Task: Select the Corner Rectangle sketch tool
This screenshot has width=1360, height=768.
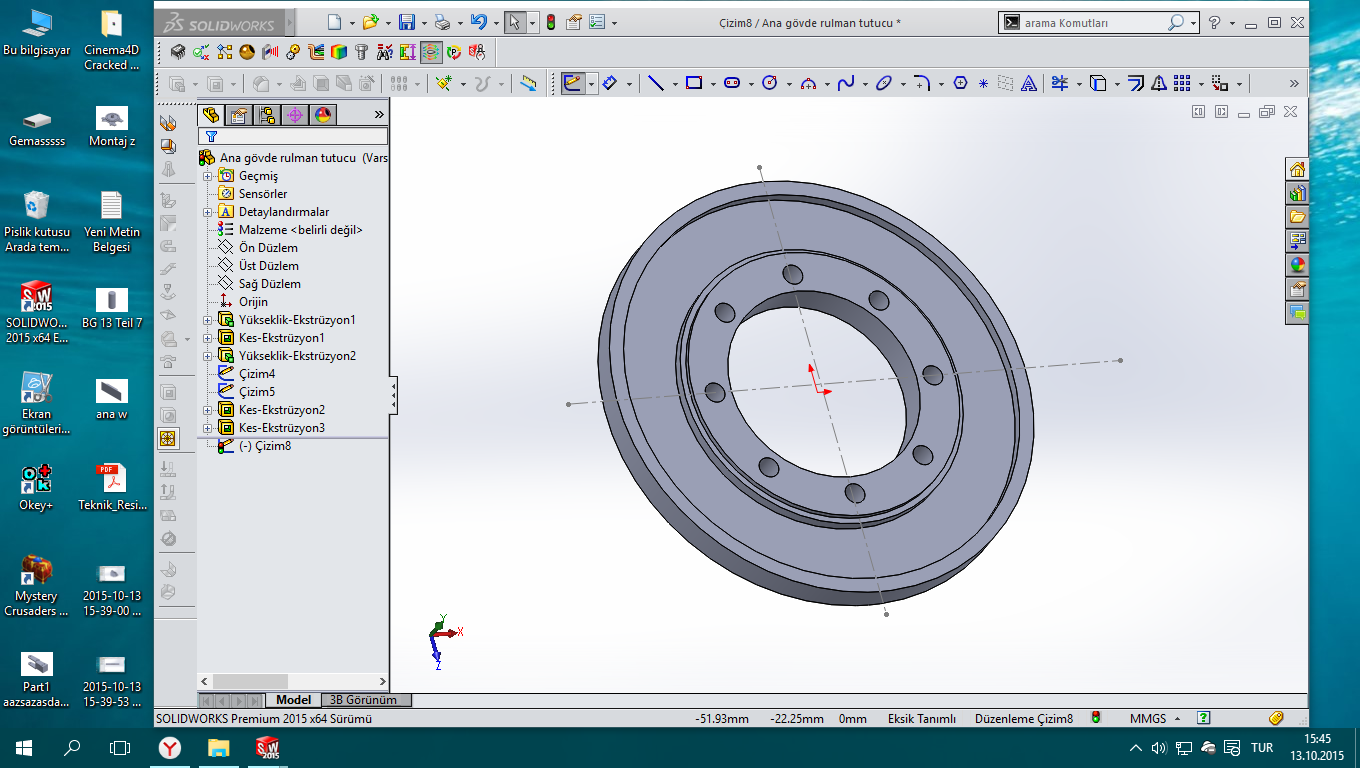Action: coord(694,84)
